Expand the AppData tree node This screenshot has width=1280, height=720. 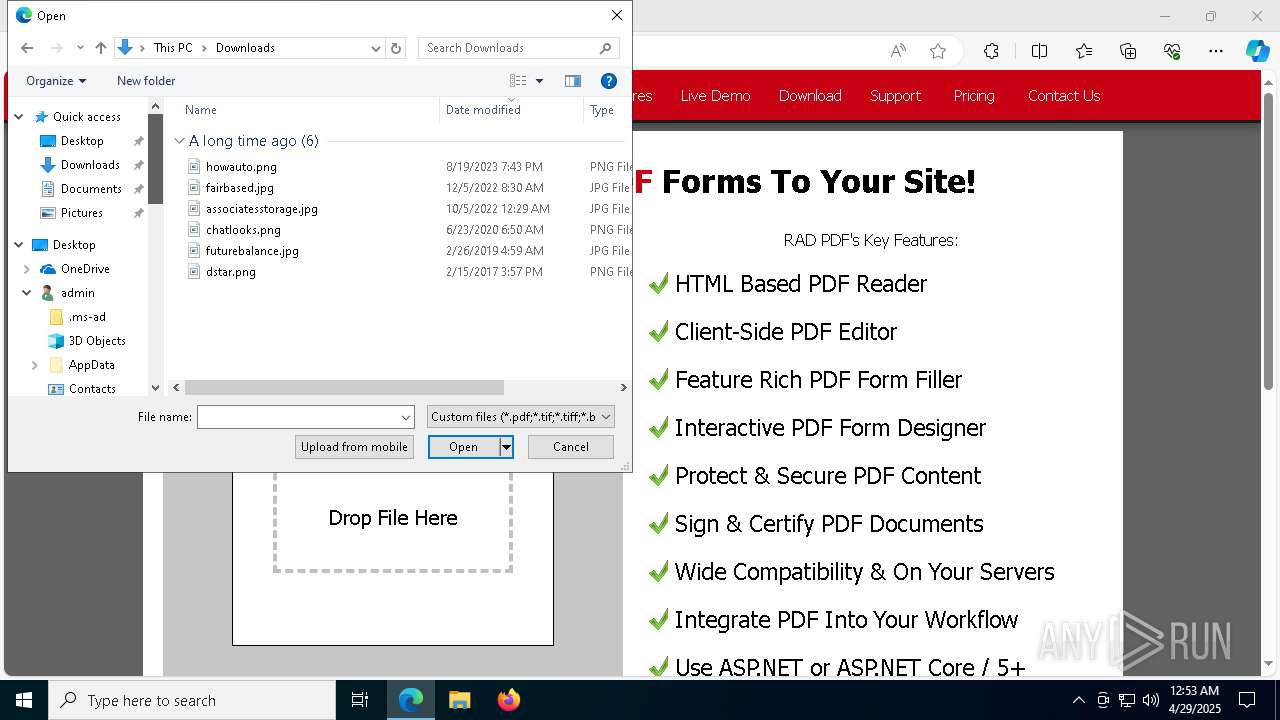(x=35, y=365)
